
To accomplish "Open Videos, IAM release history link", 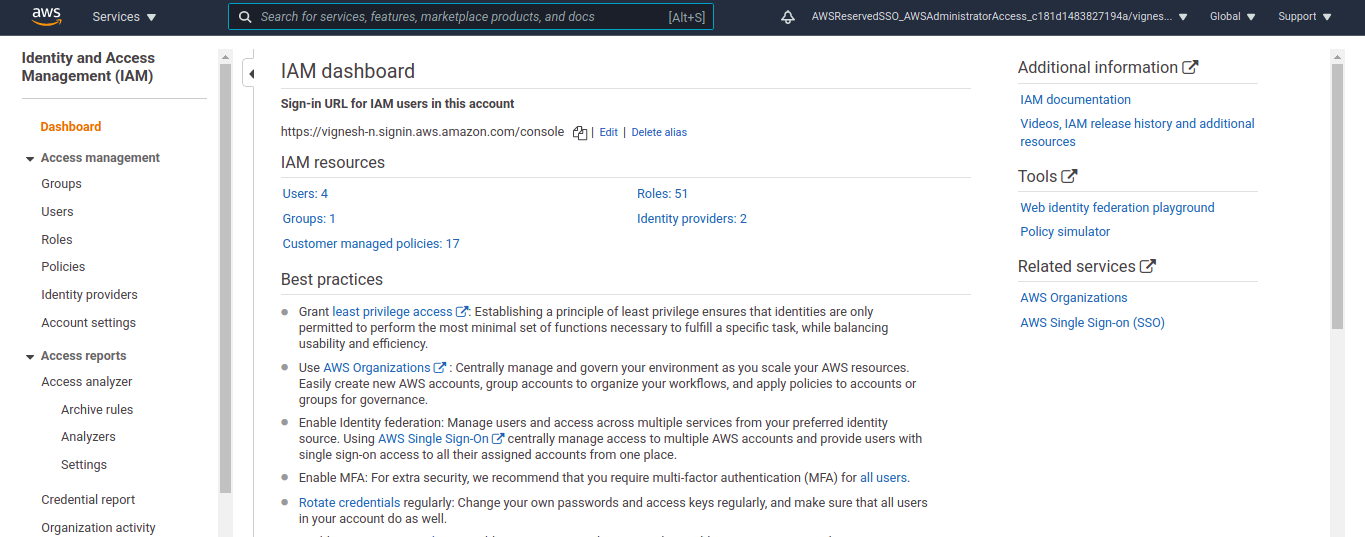I will (x=1137, y=133).
